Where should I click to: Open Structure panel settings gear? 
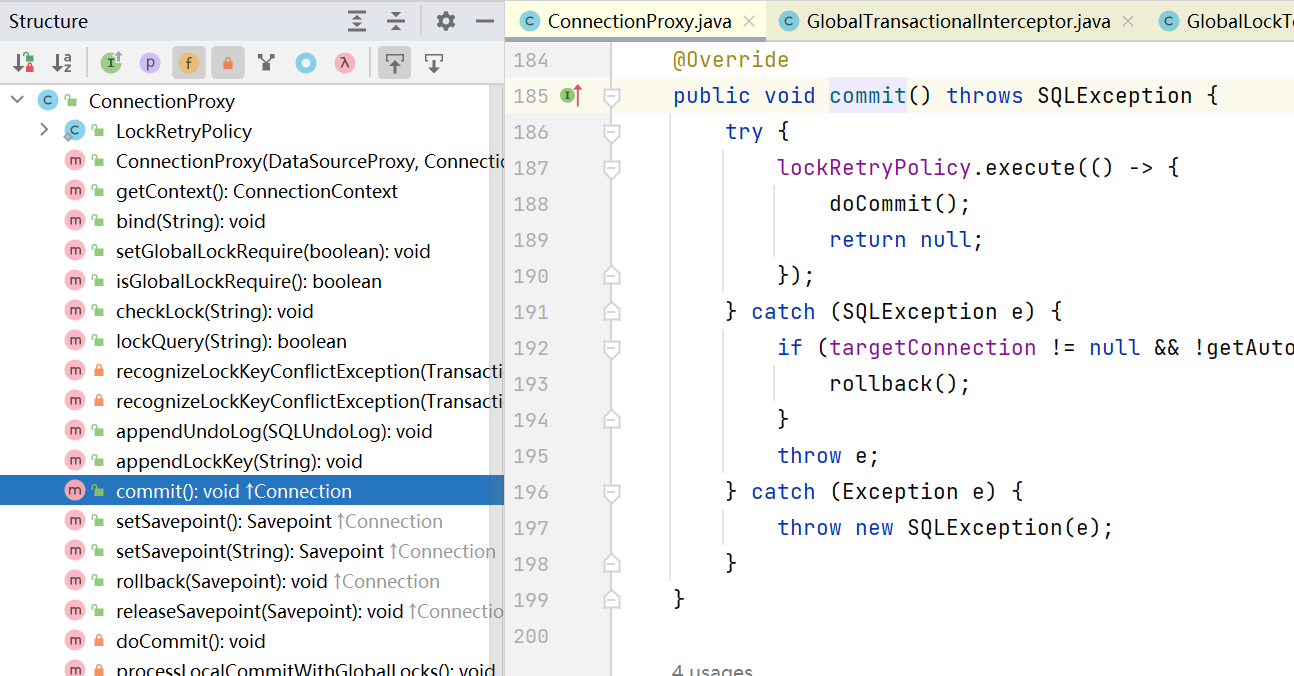point(446,21)
